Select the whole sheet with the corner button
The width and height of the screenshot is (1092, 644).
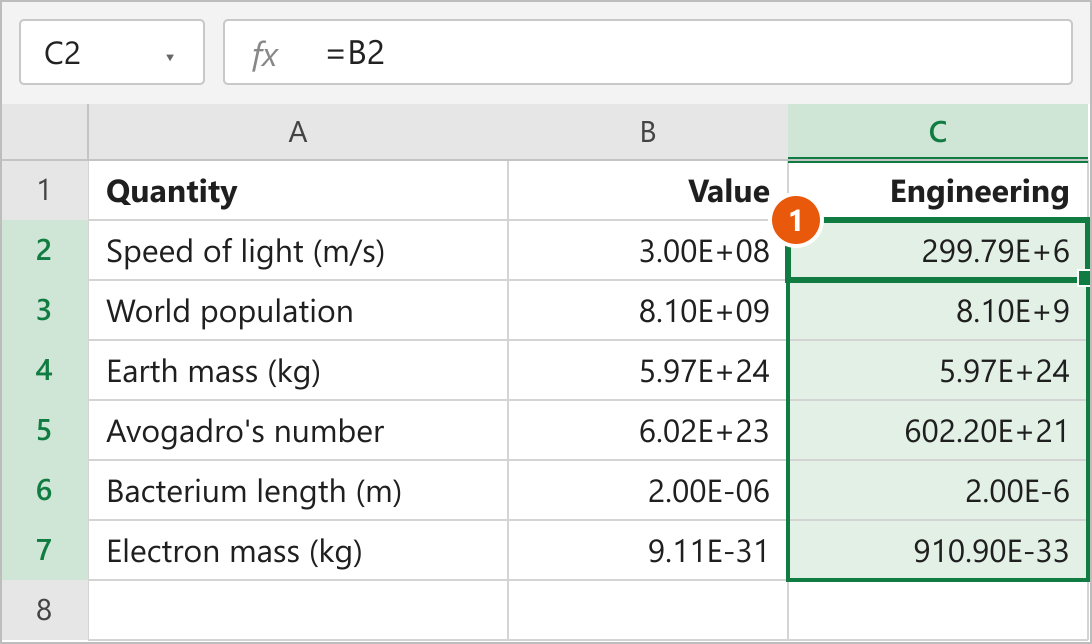click(45, 132)
